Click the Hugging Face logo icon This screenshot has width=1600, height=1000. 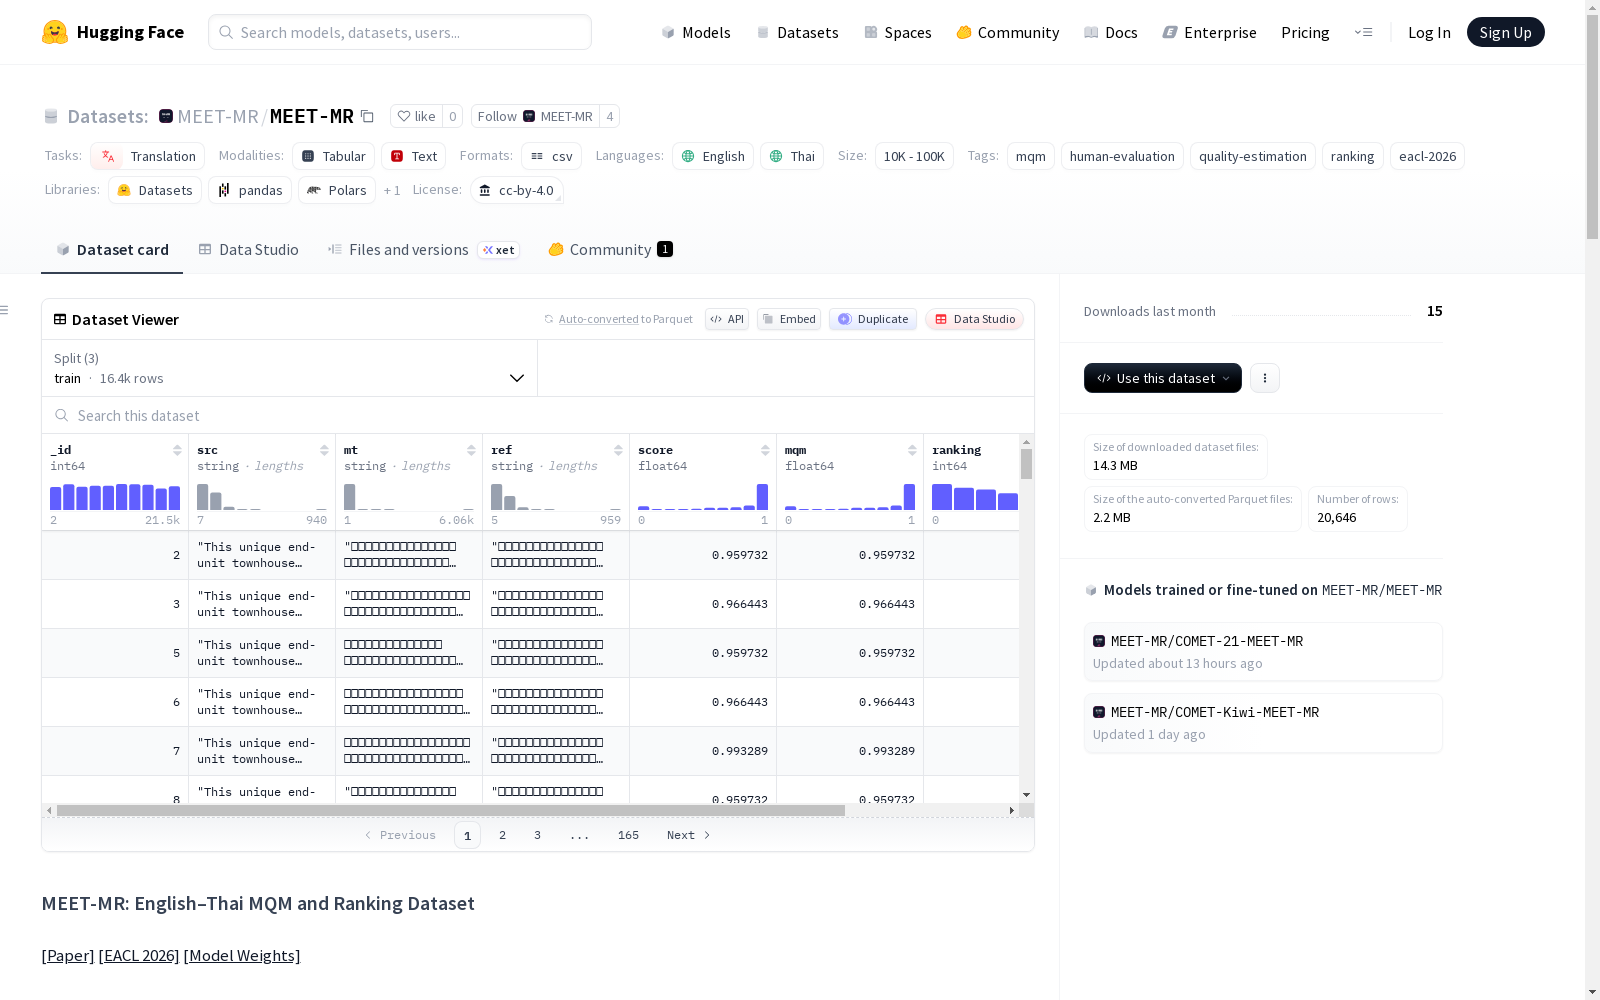[x=55, y=32]
